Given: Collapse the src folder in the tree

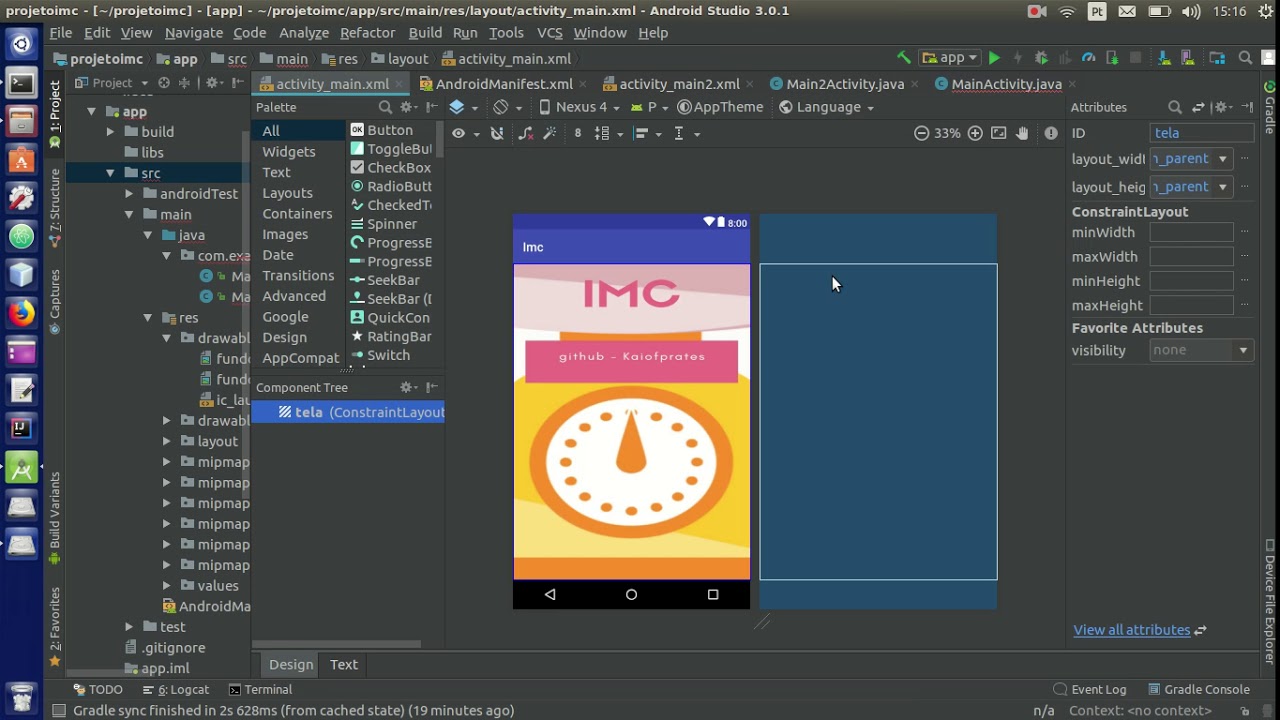Looking at the screenshot, I should click(110, 173).
